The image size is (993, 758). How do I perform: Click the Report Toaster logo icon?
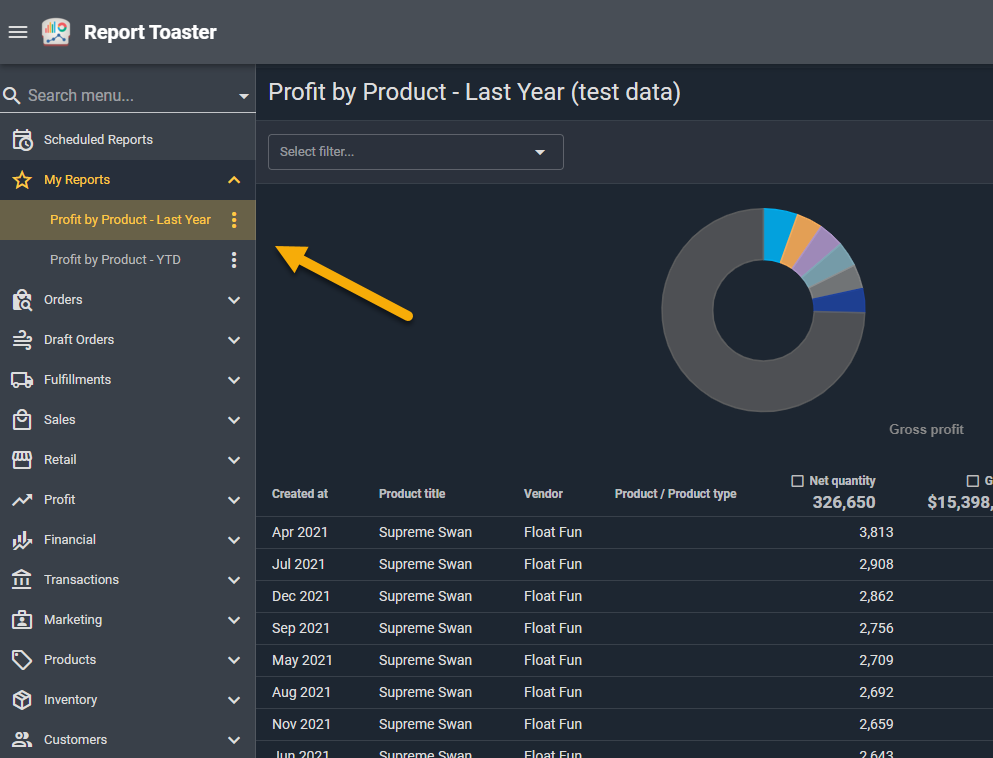(56, 32)
